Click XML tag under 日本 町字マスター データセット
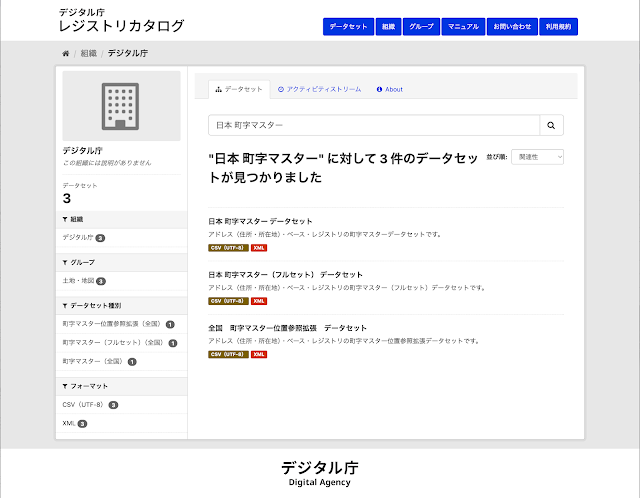This screenshot has width=640, height=498. 259,248
